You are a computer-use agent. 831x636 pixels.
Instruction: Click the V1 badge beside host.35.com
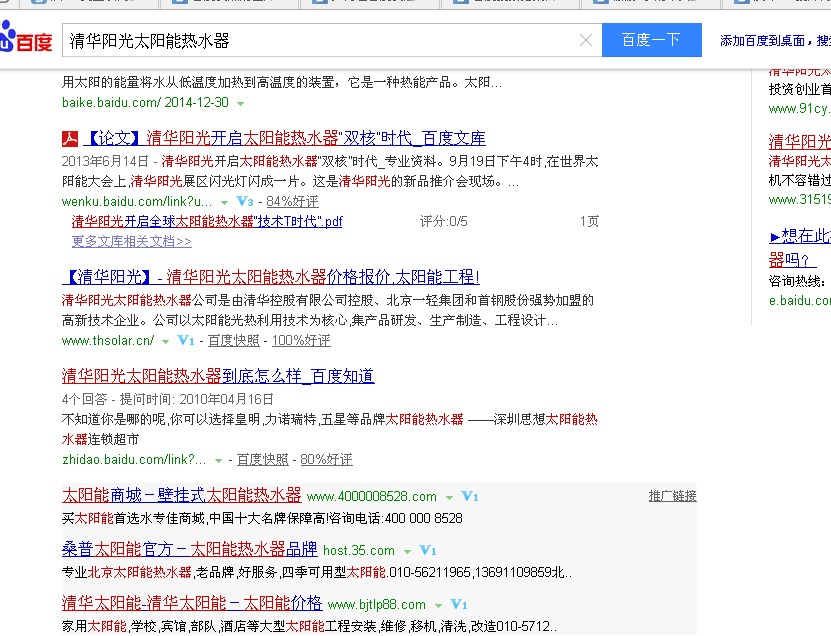[x=427, y=551]
